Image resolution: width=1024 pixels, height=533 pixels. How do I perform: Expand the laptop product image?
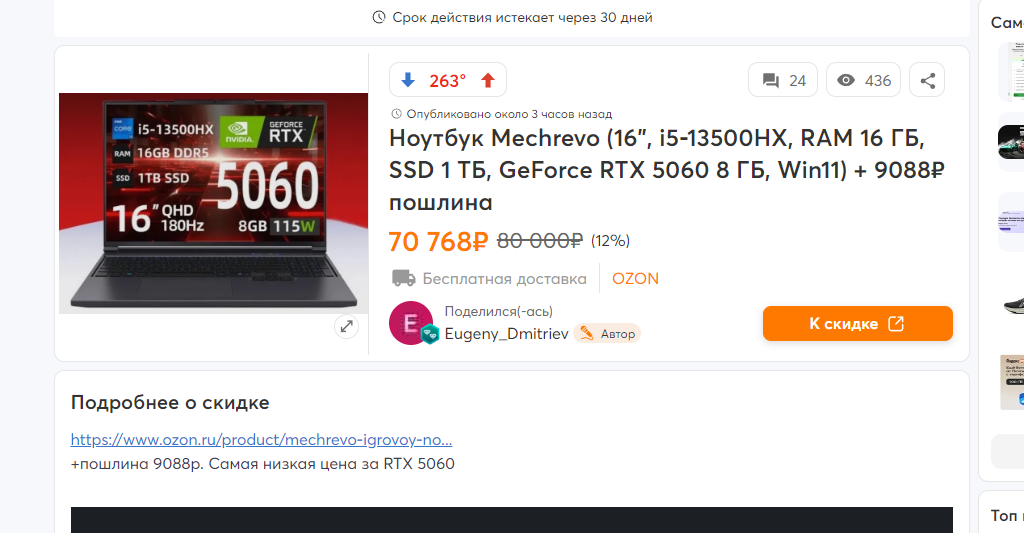point(347,326)
